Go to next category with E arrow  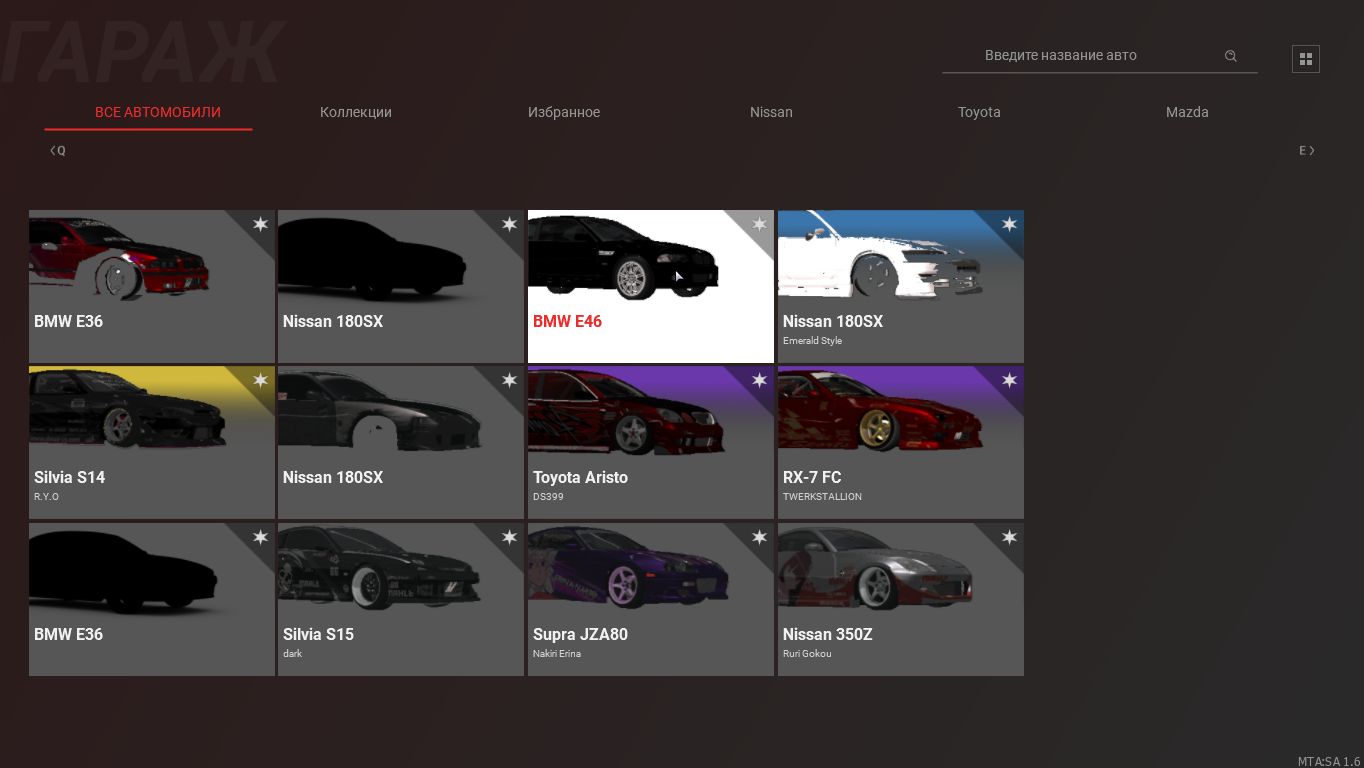pos(1307,151)
